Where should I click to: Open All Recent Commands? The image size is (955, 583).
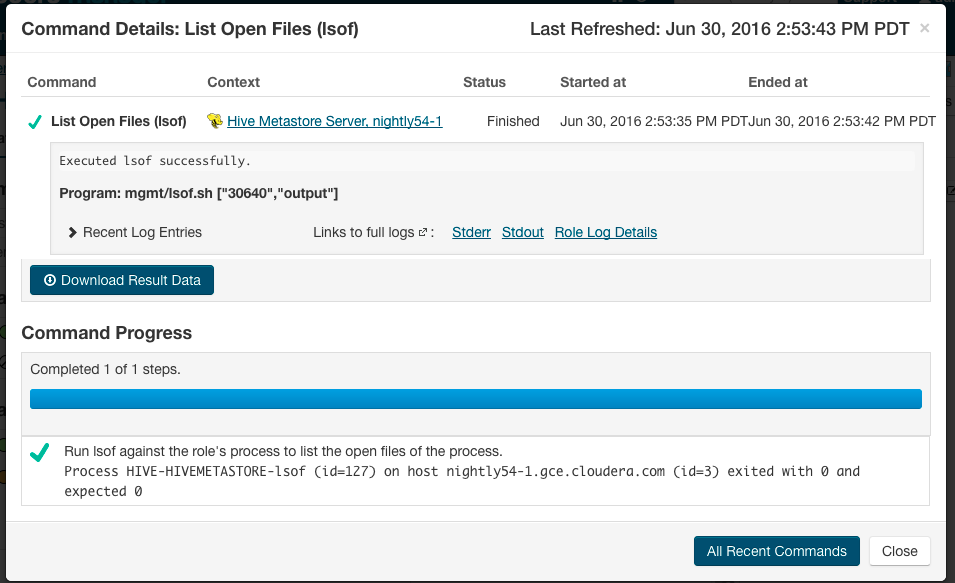[x=776, y=551]
